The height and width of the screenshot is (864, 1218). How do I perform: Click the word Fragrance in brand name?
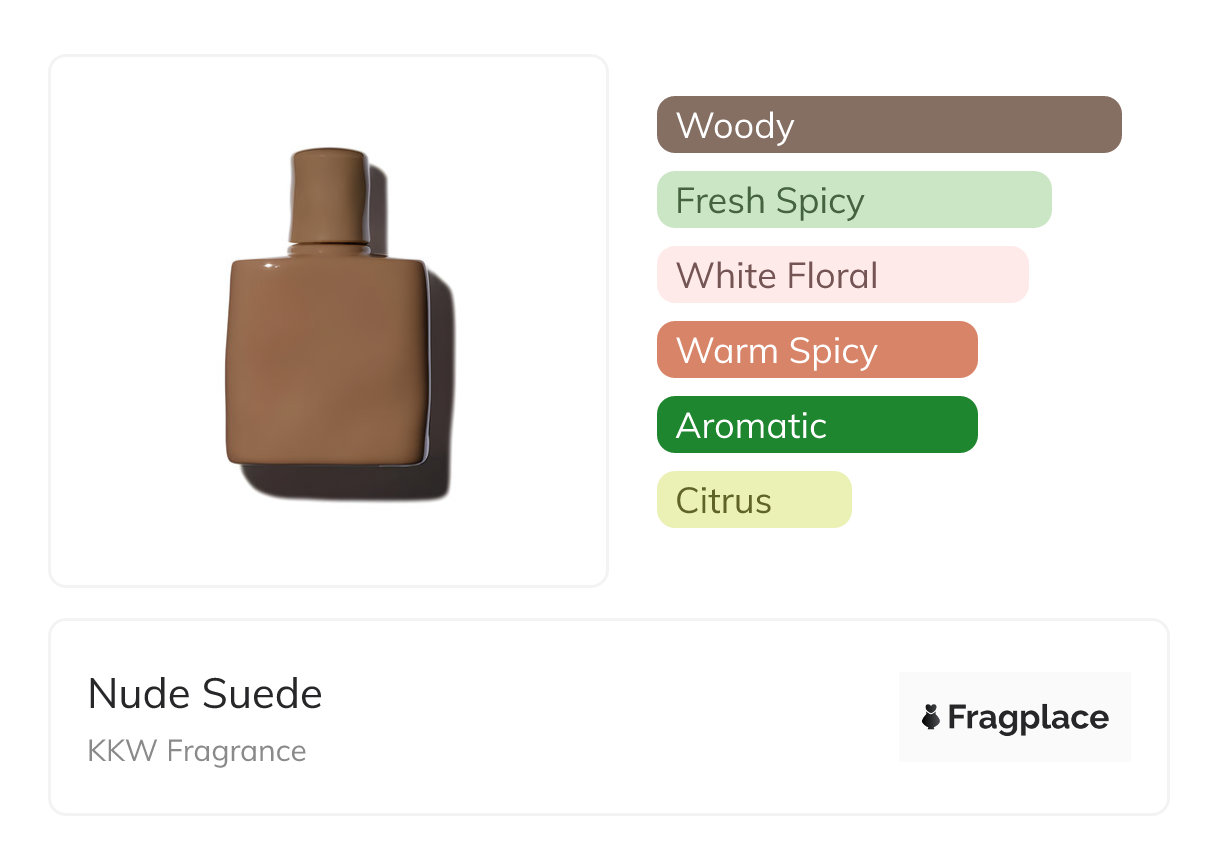tap(236, 751)
